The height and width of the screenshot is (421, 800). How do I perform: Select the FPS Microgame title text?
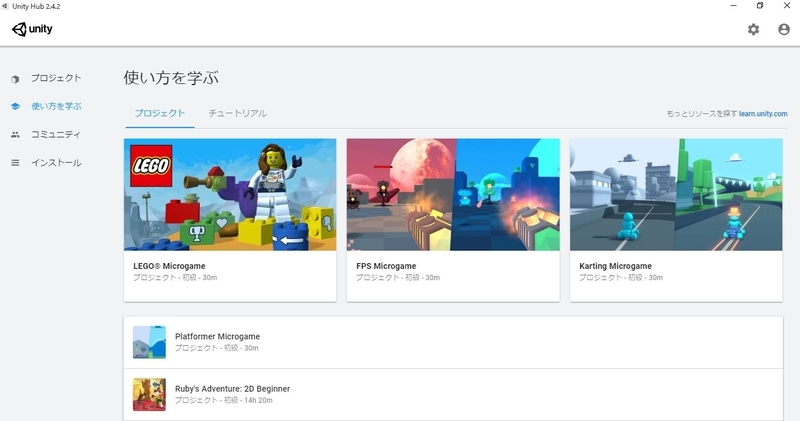(386, 266)
